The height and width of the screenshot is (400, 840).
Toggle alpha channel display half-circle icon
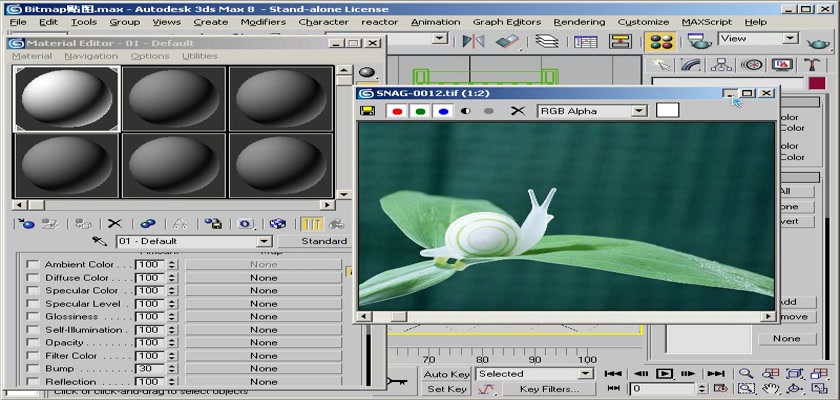pos(466,111)
